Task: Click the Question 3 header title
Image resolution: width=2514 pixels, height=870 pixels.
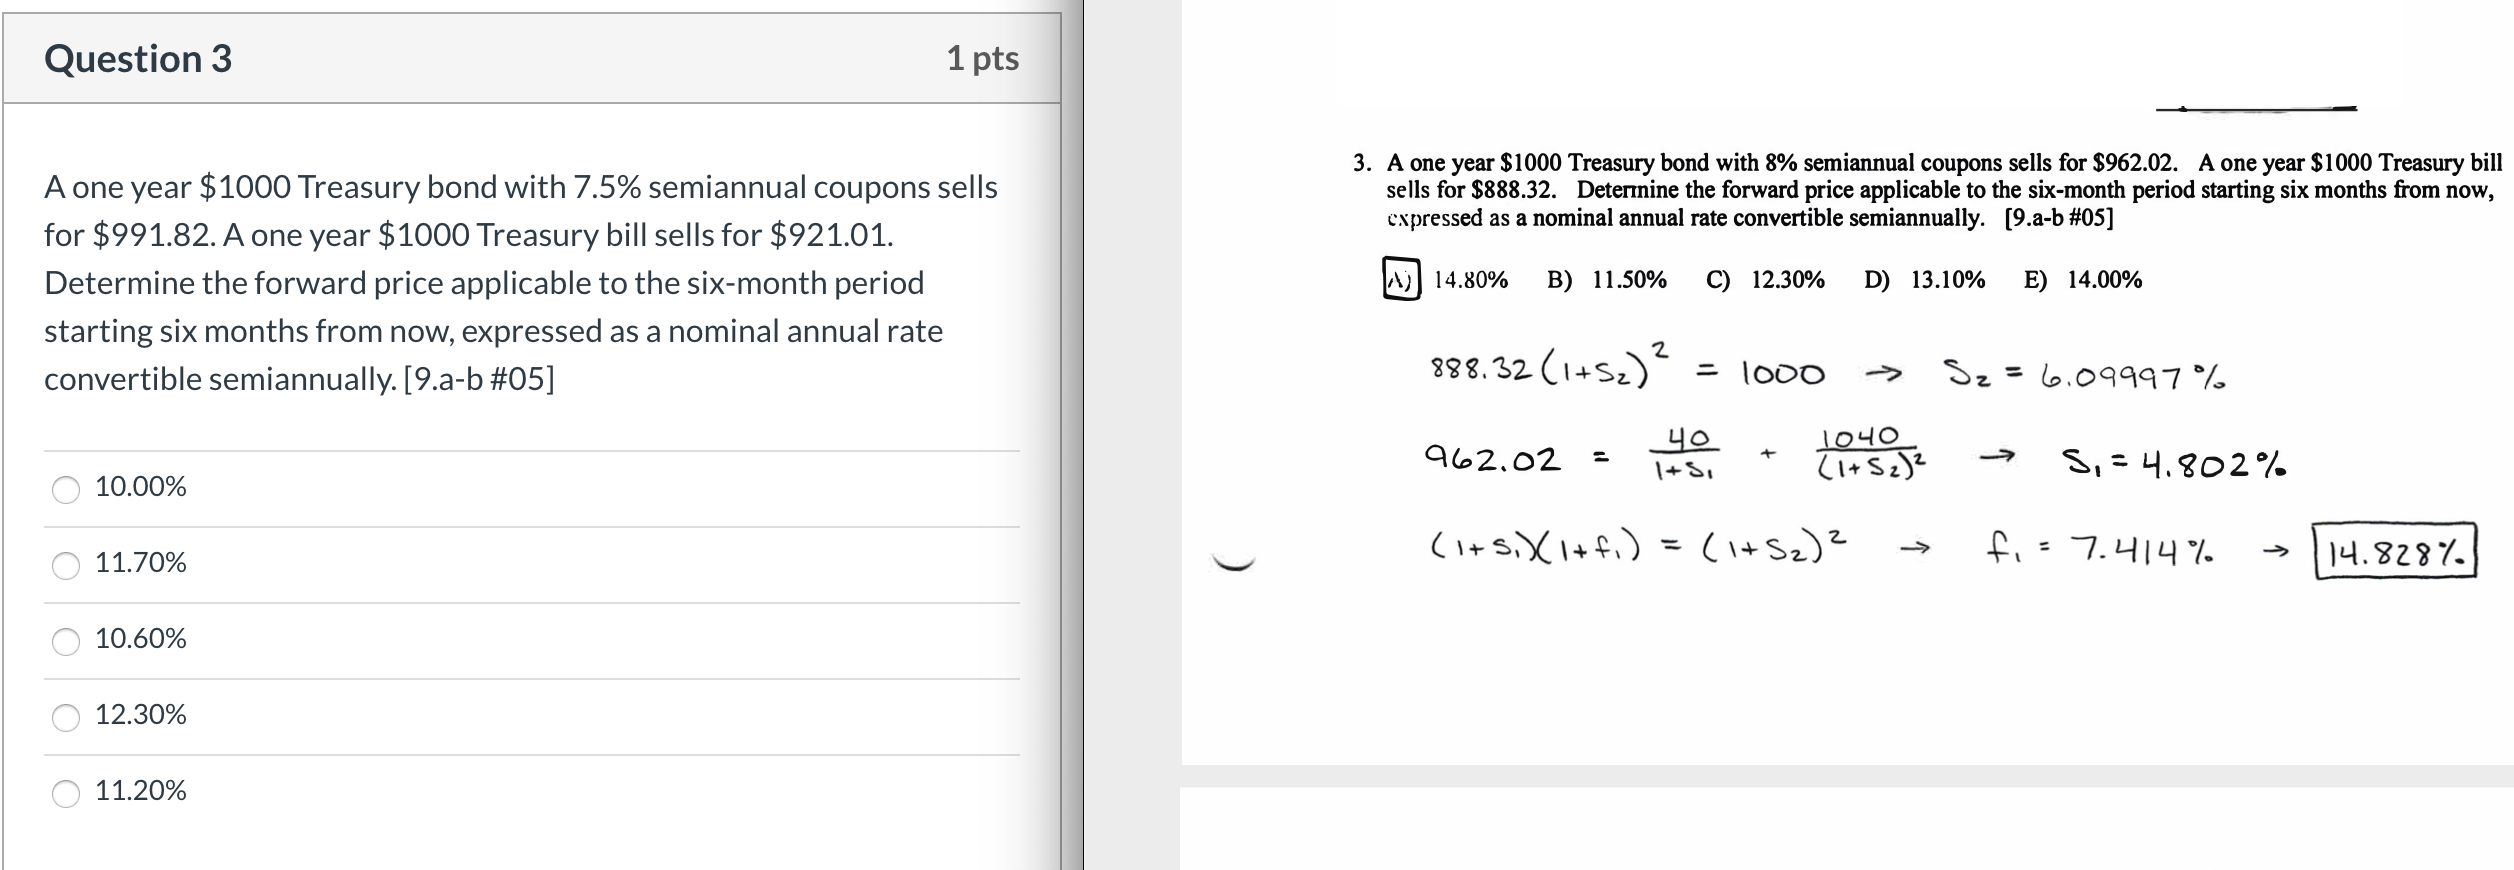Action: click(x=141, y=58)
